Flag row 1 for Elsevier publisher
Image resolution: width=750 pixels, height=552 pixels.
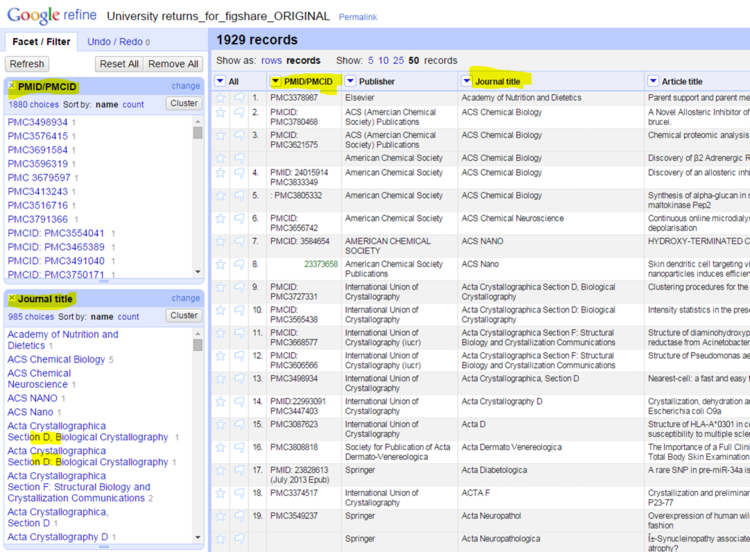239,98
